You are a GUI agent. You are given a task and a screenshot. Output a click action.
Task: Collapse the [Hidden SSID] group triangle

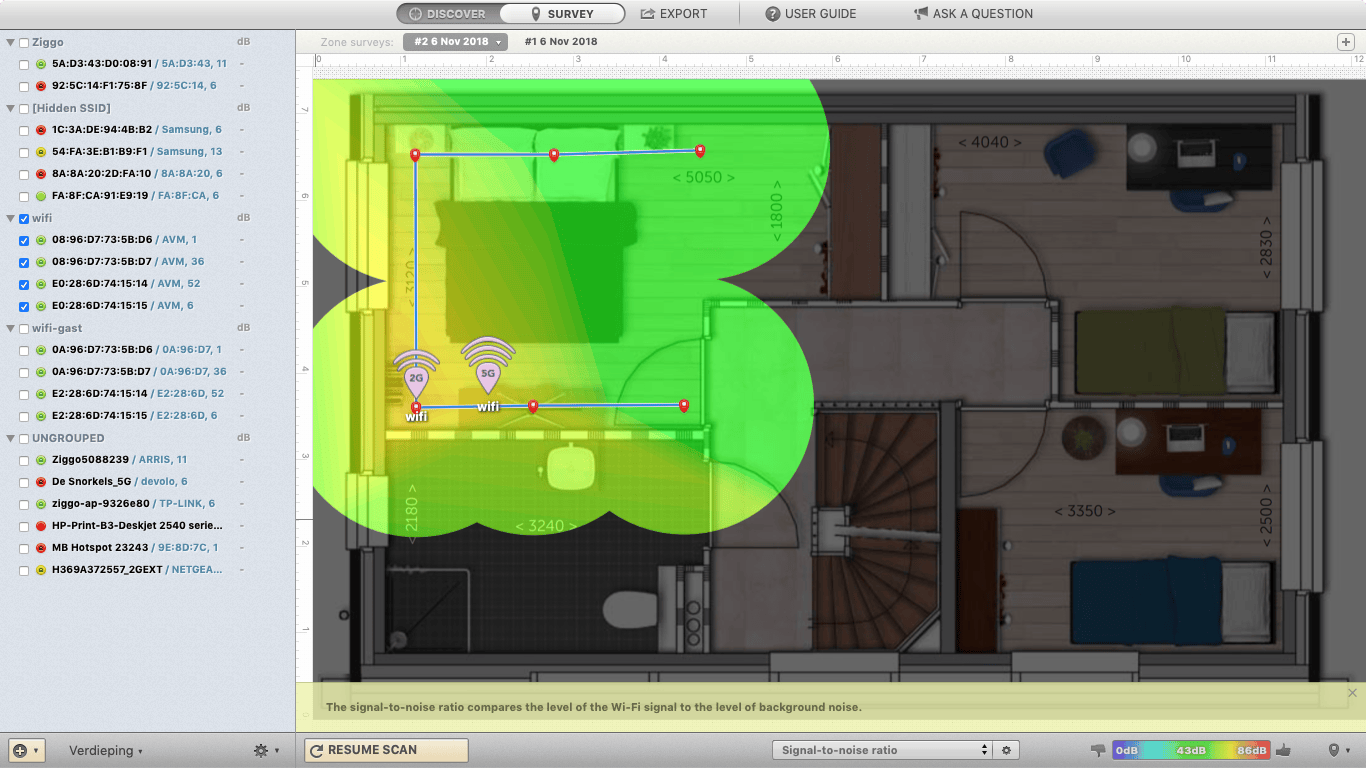click(11, 109)
